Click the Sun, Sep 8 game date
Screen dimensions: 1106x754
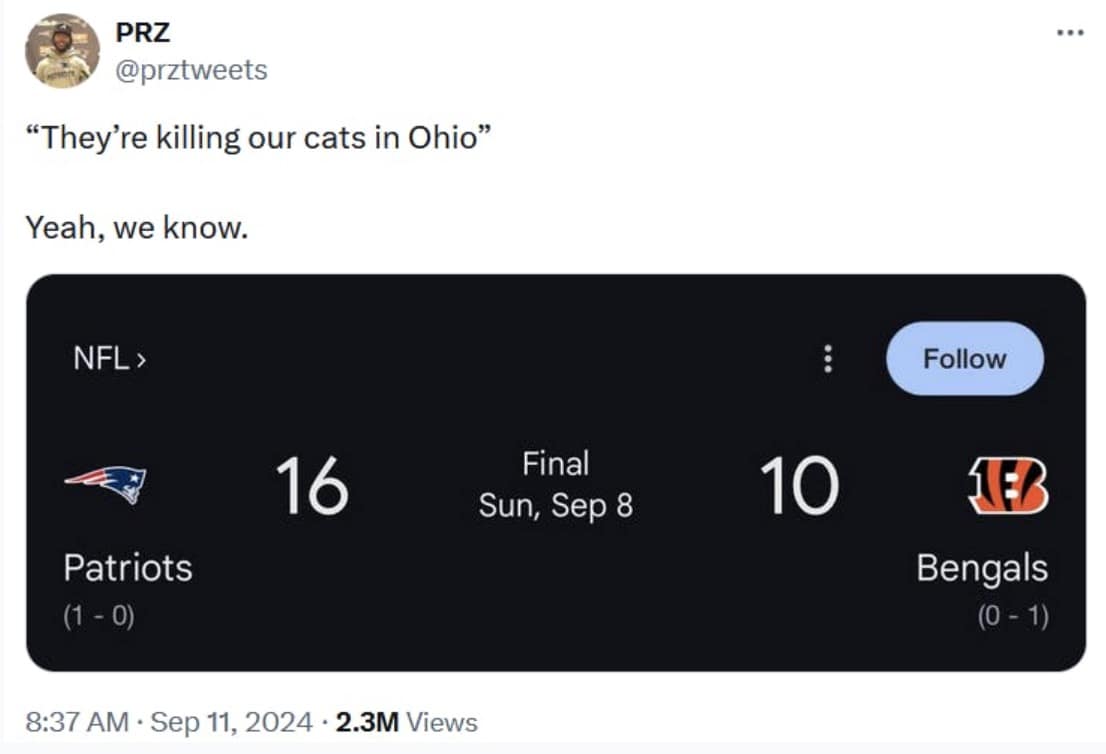pyautogui.click(x=556, y=505)
